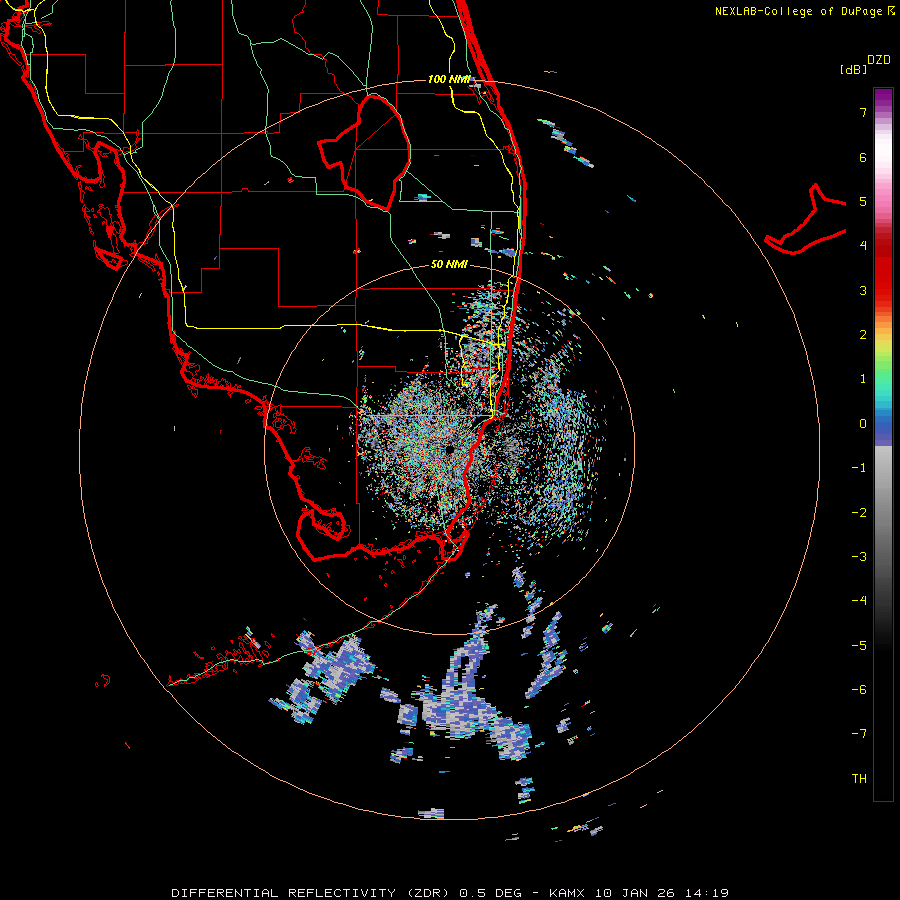Click the '100 NMI' range ring label
The image size is (900, 900).
coord(449,79)
